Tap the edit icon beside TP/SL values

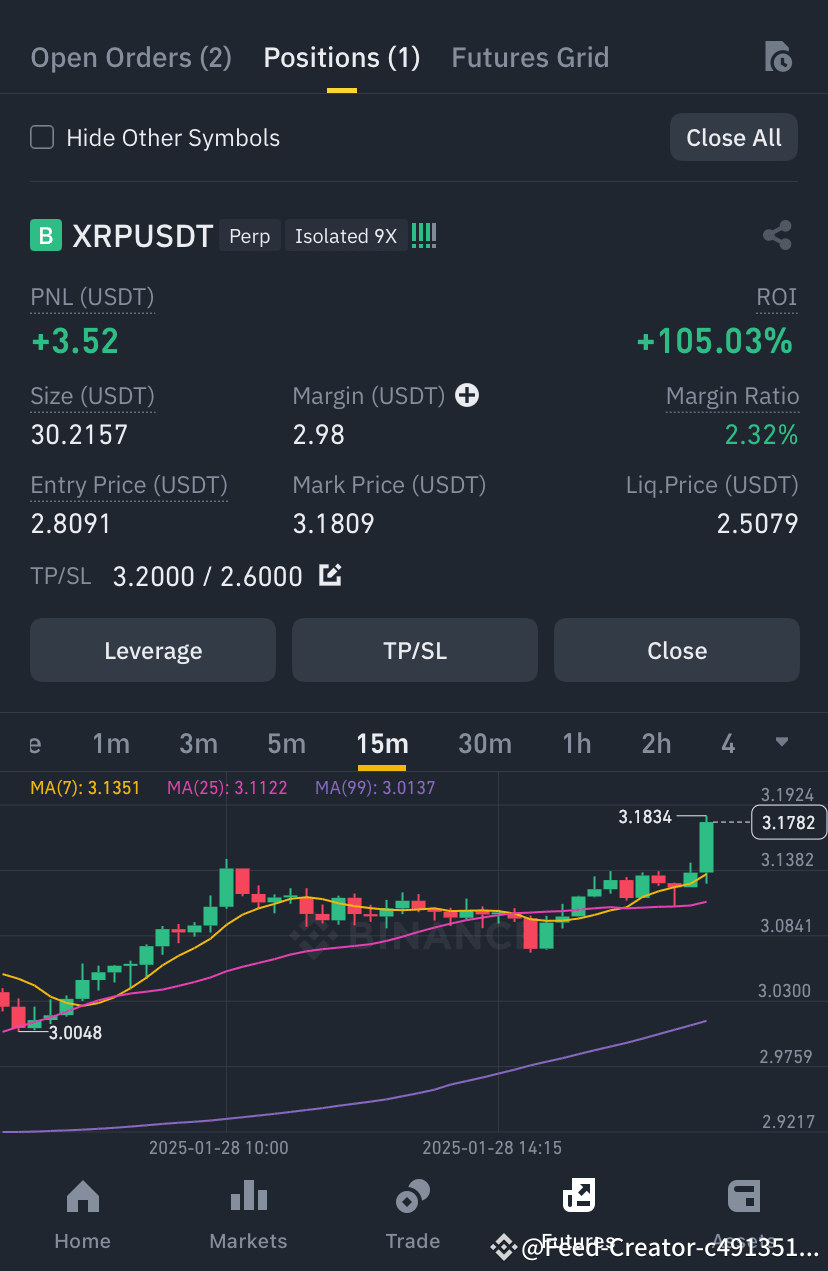point(330,575)
